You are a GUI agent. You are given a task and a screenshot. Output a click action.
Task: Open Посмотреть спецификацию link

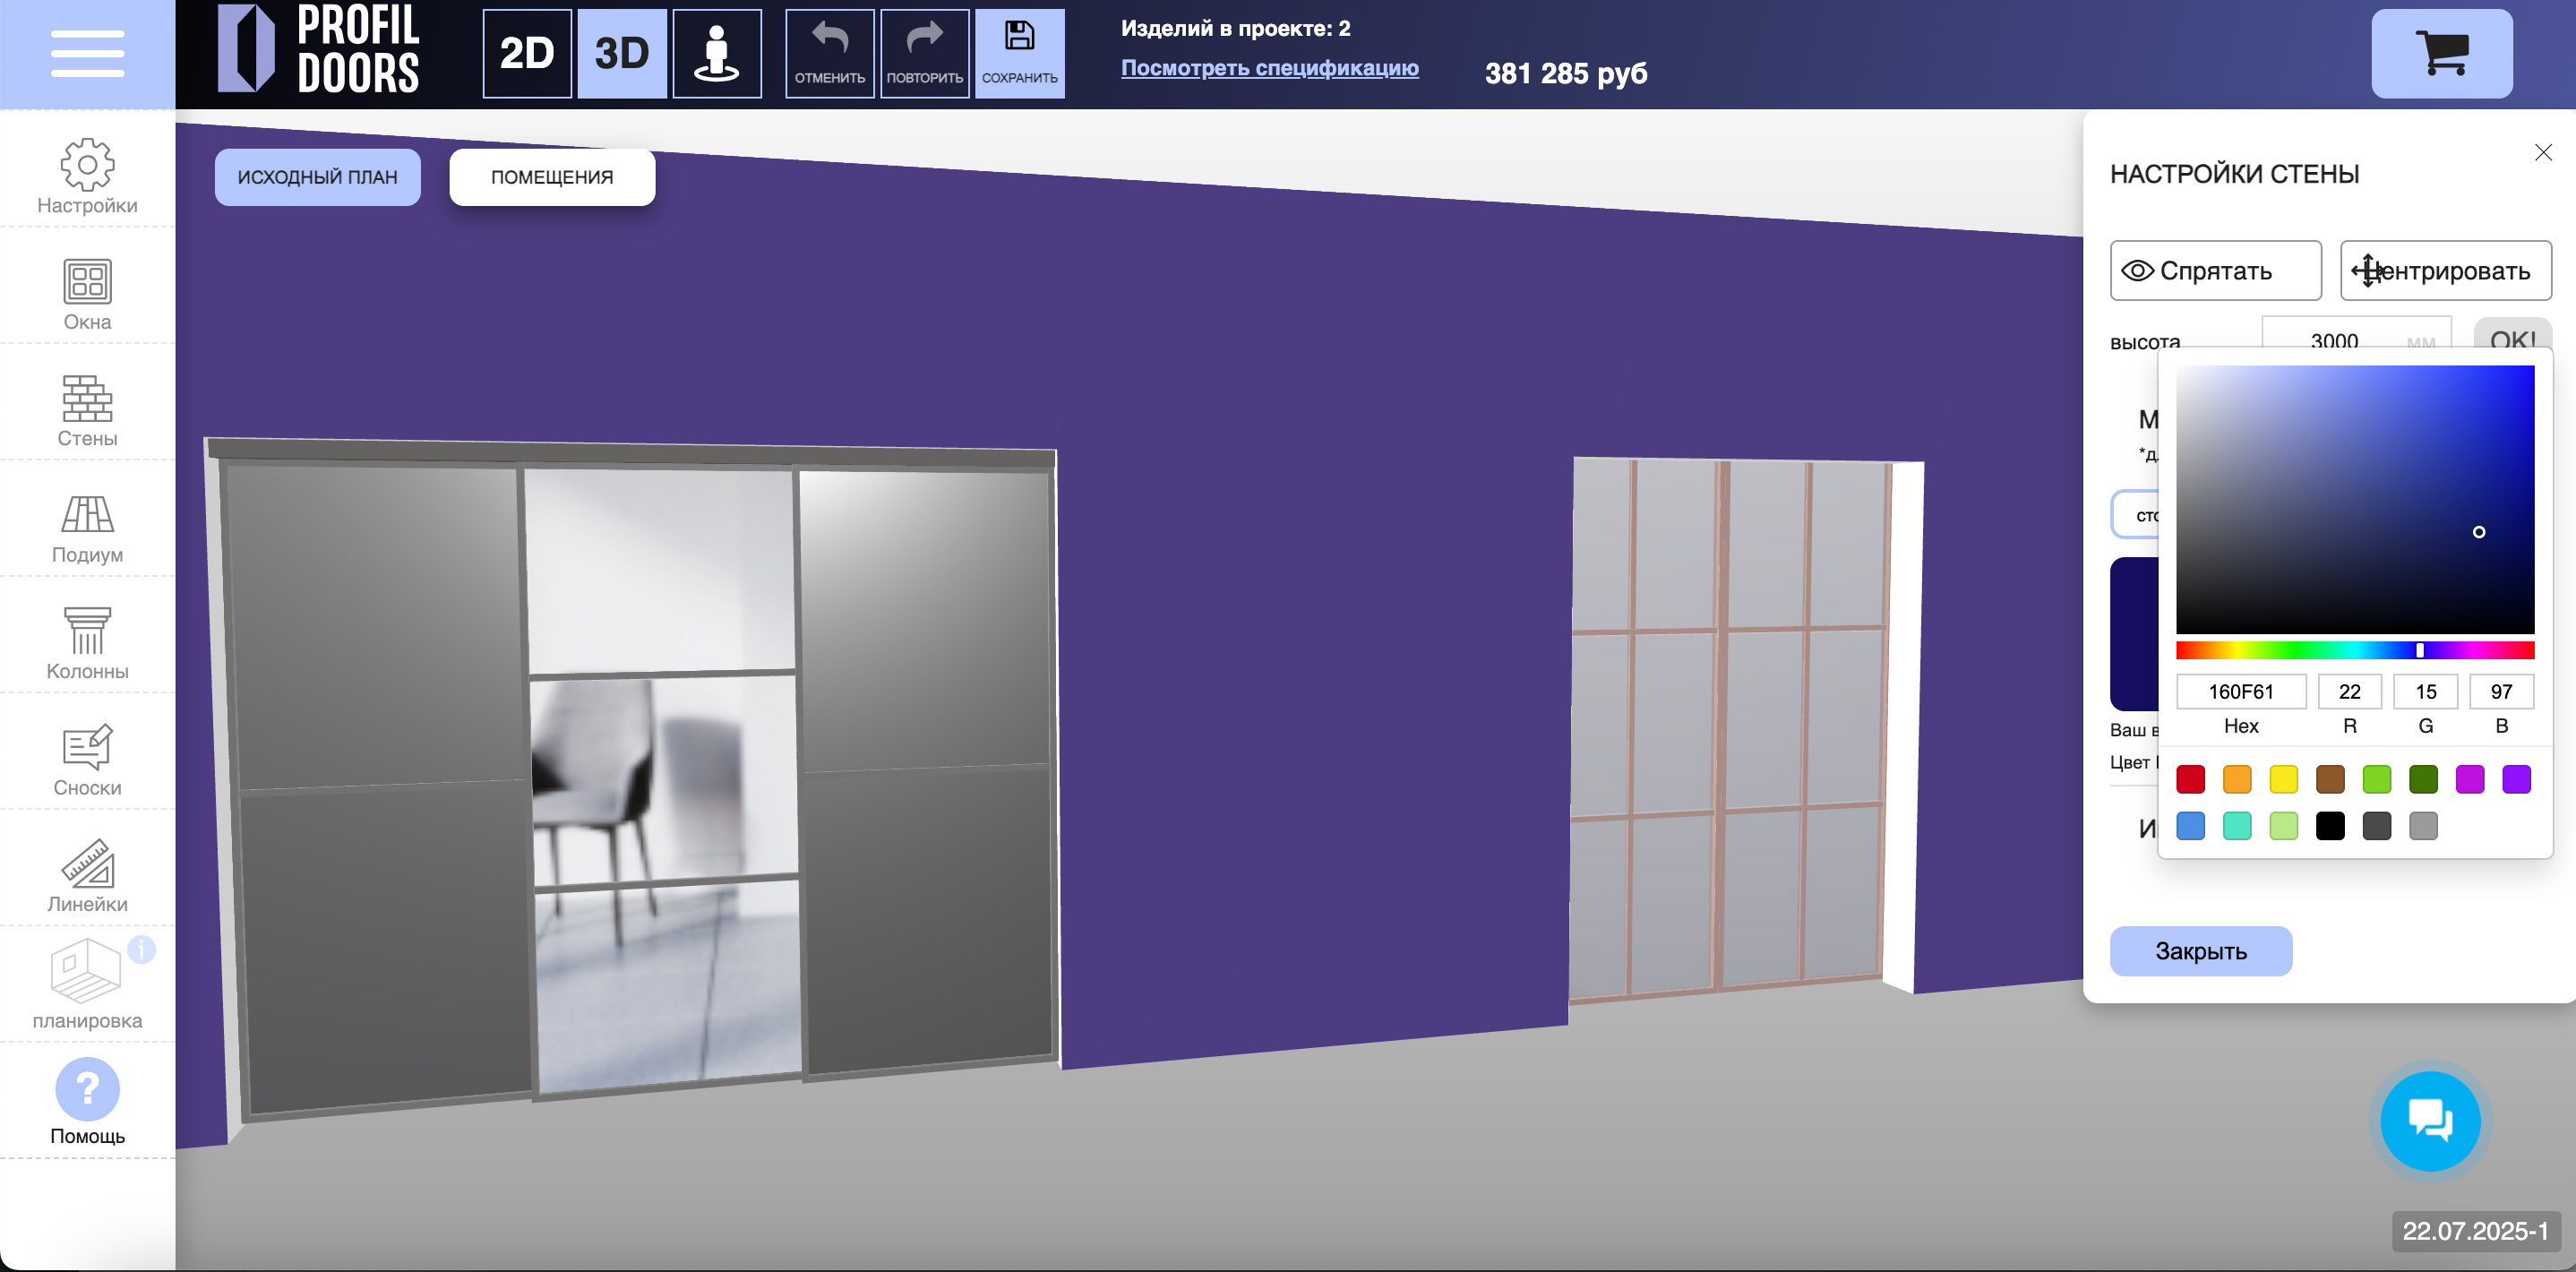click(1269, 67)
